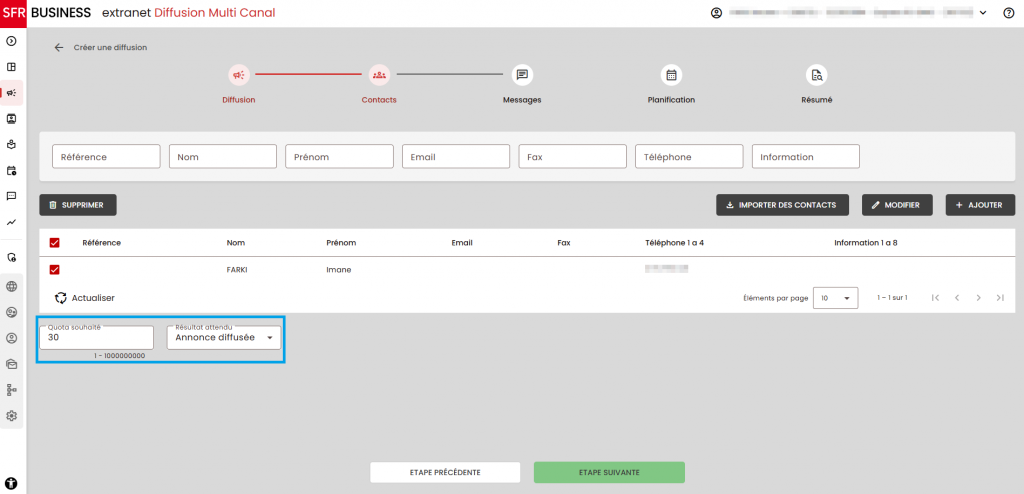Expand the Résultat attendu dropdown
Image resolution: width=1024 pixels, height=494 pixels.
pyautogui.click(x=224, y=338)
